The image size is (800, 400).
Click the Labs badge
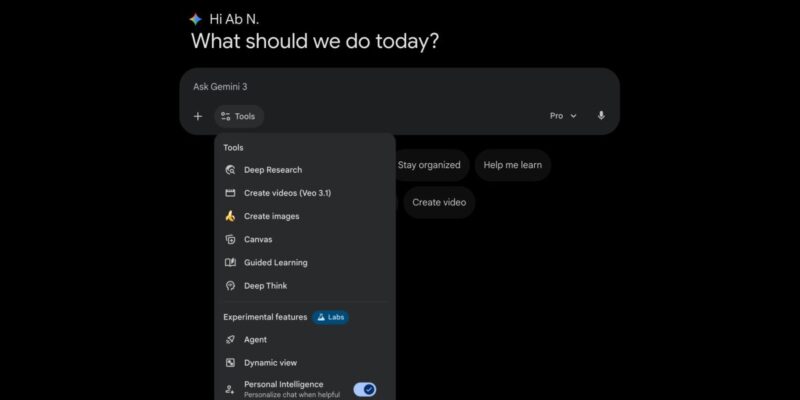pyautogui.click(x=331, y=317)
